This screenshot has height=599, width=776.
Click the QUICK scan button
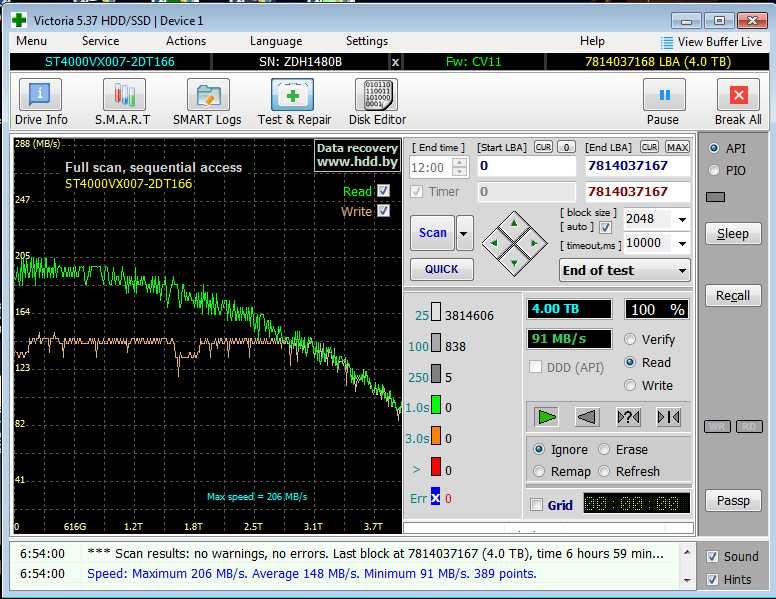pyautogui.click(x=441, y=269)
